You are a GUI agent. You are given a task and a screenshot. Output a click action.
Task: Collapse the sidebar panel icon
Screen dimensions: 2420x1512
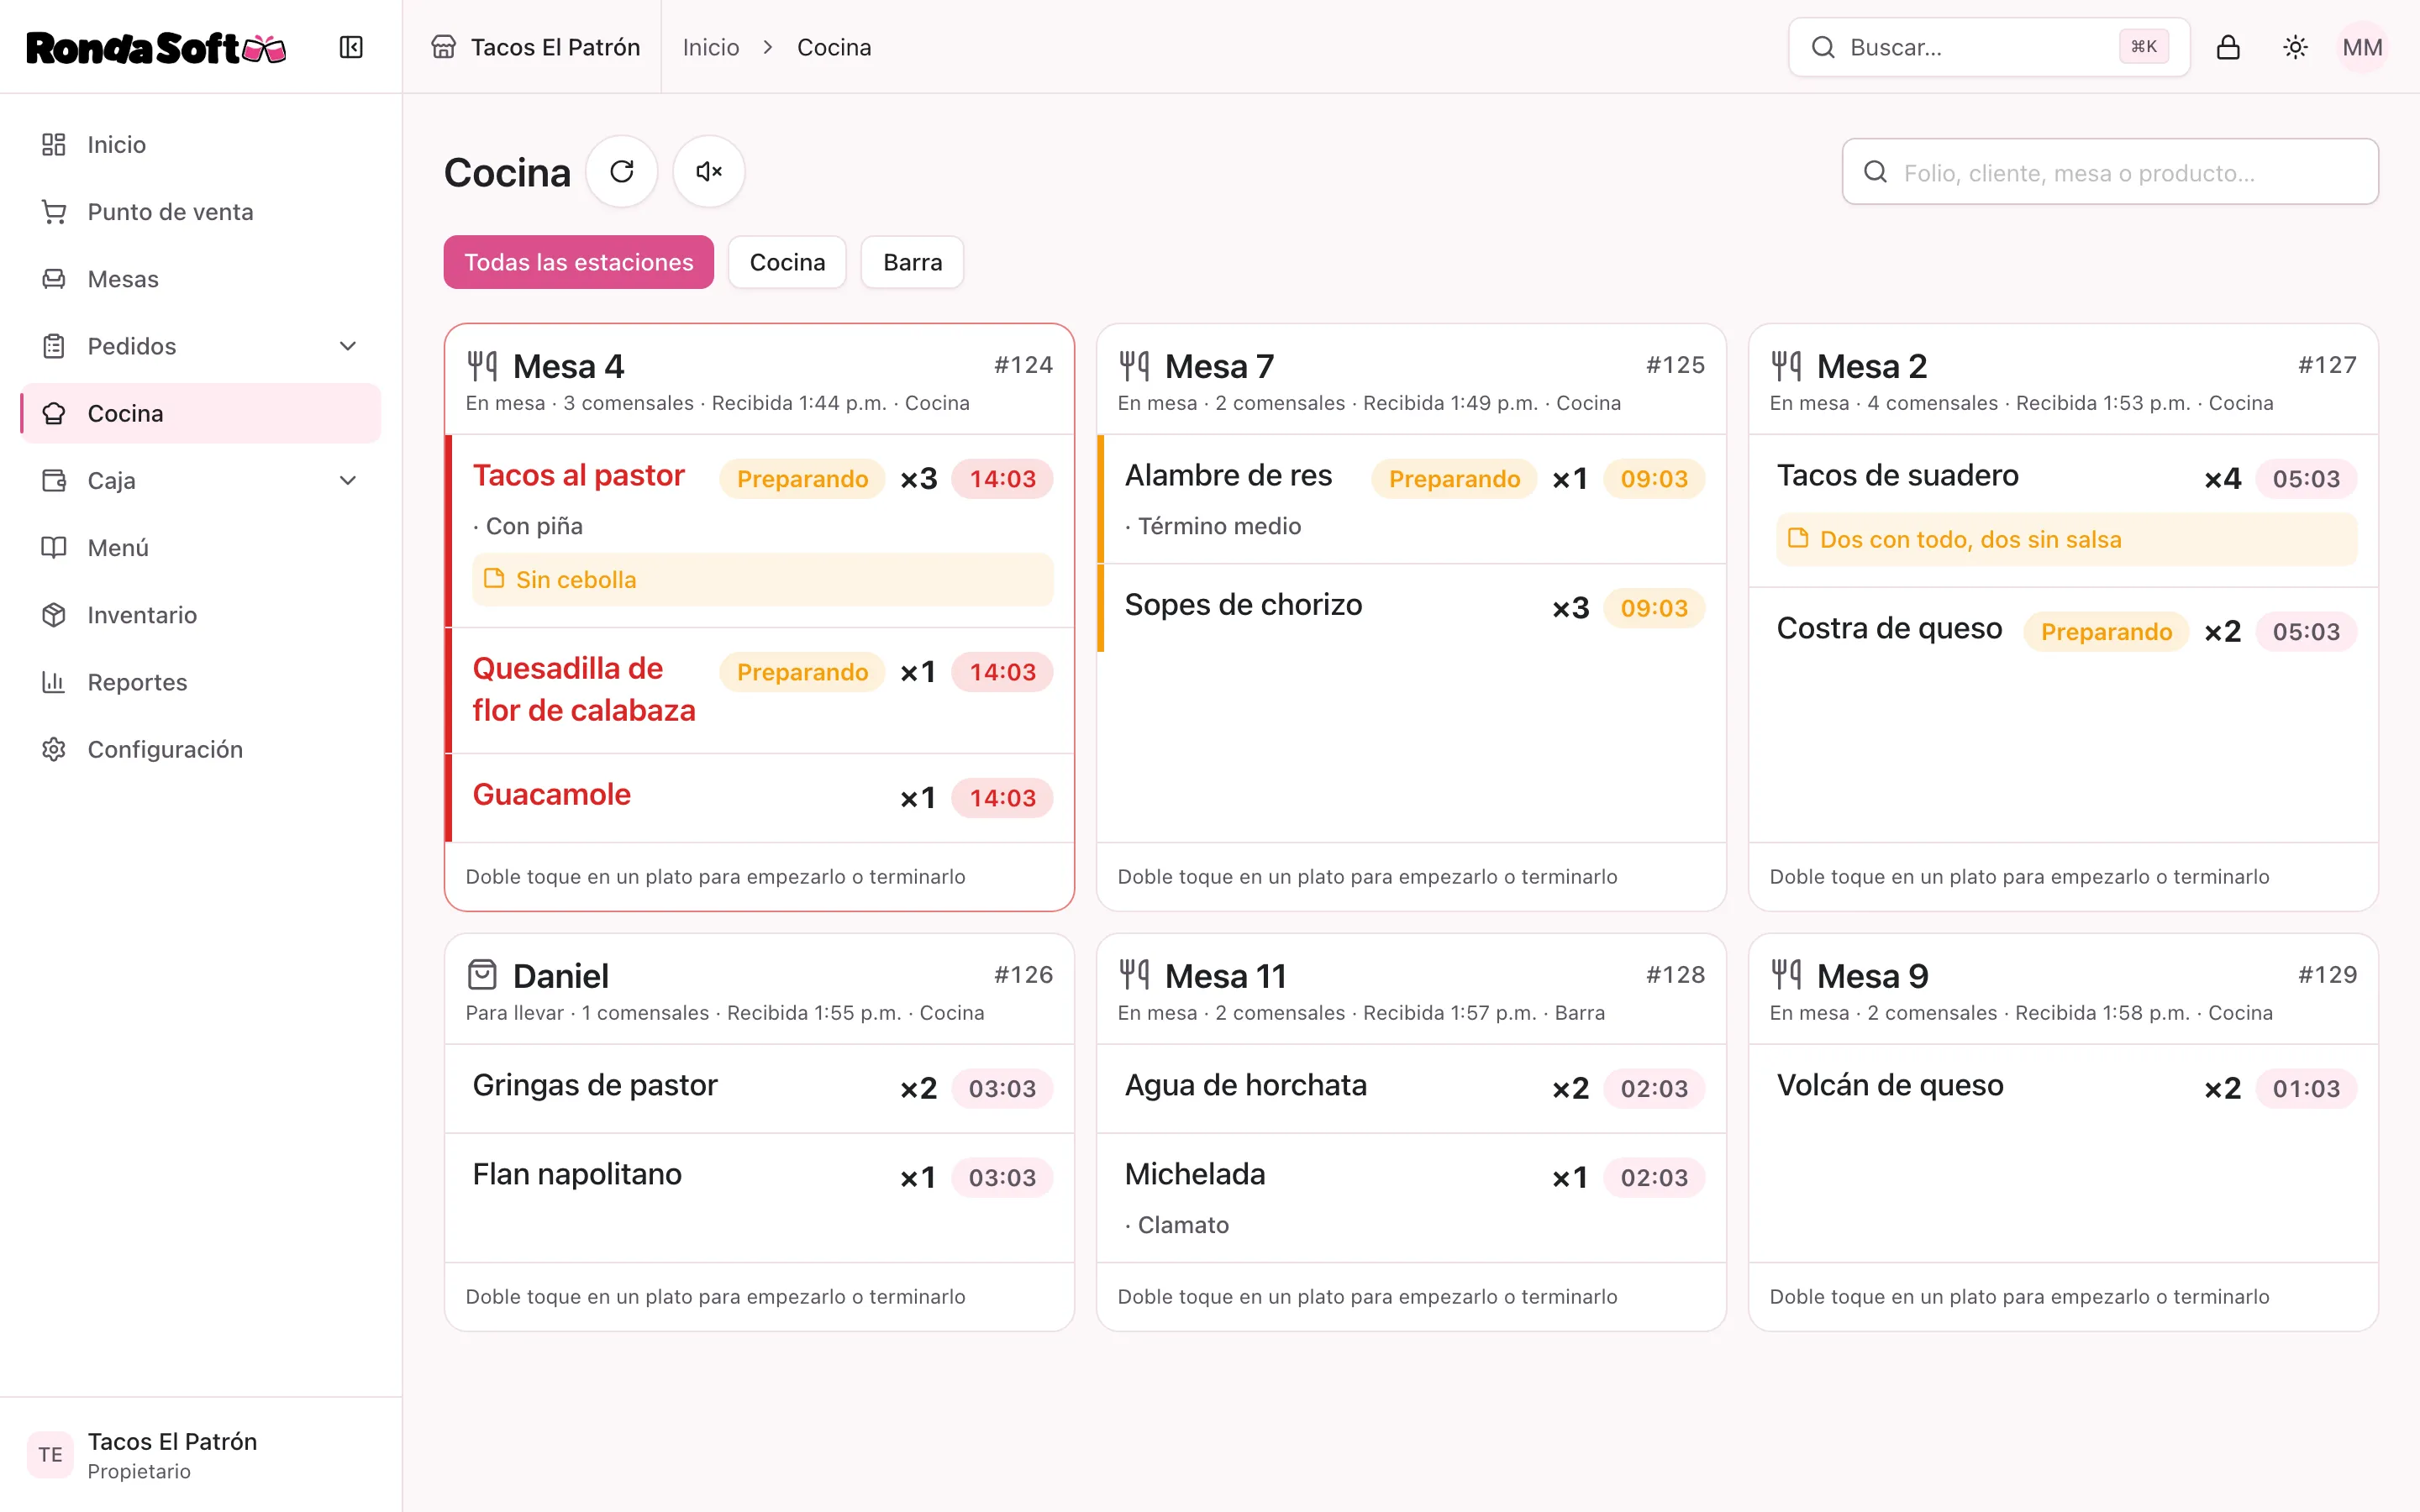[x=351, y=47]
